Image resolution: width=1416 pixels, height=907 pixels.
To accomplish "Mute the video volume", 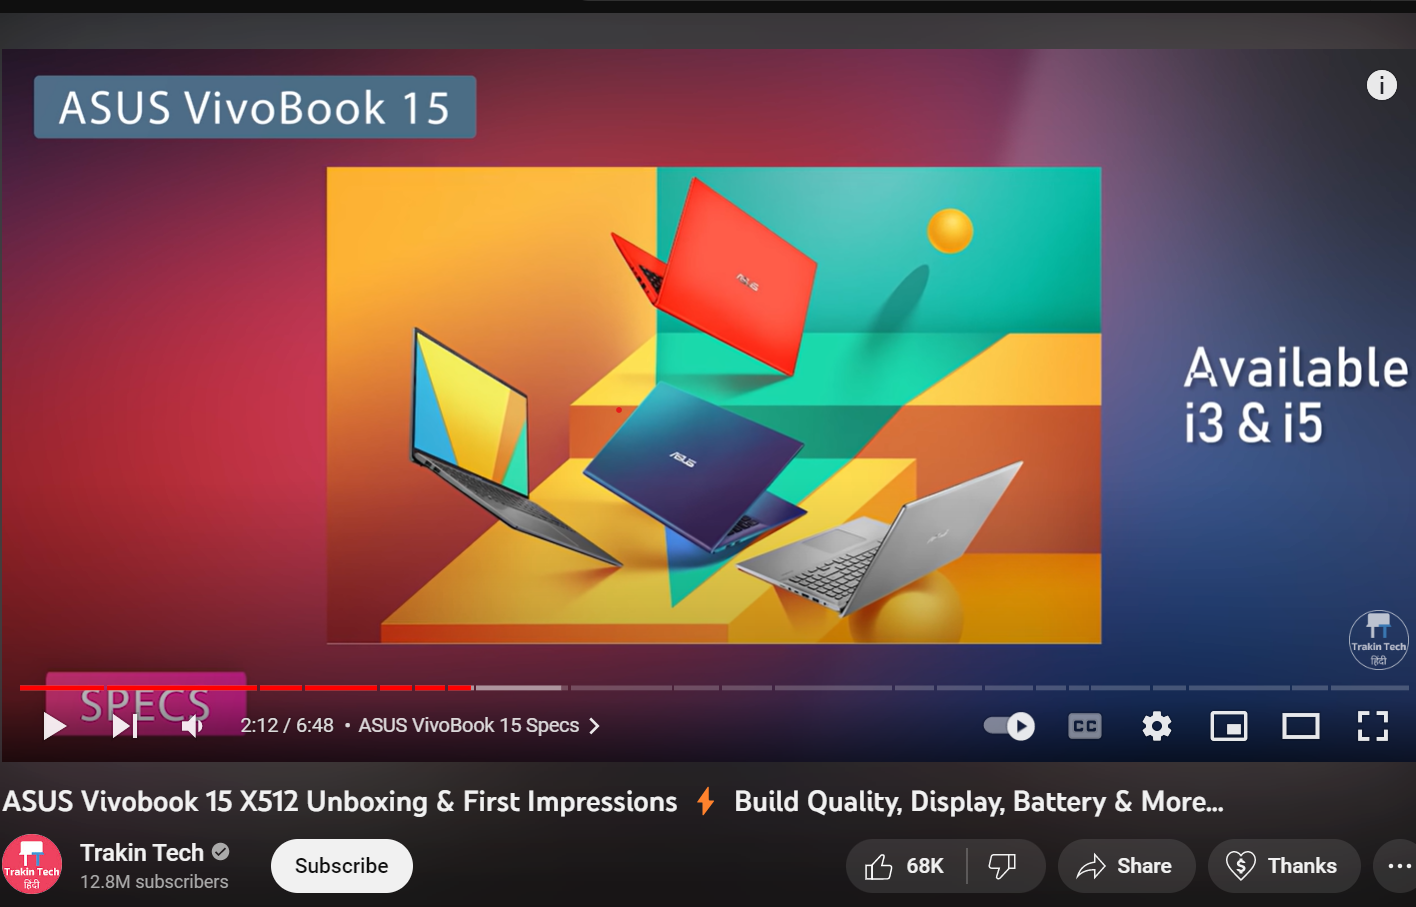I will [192, 726].
